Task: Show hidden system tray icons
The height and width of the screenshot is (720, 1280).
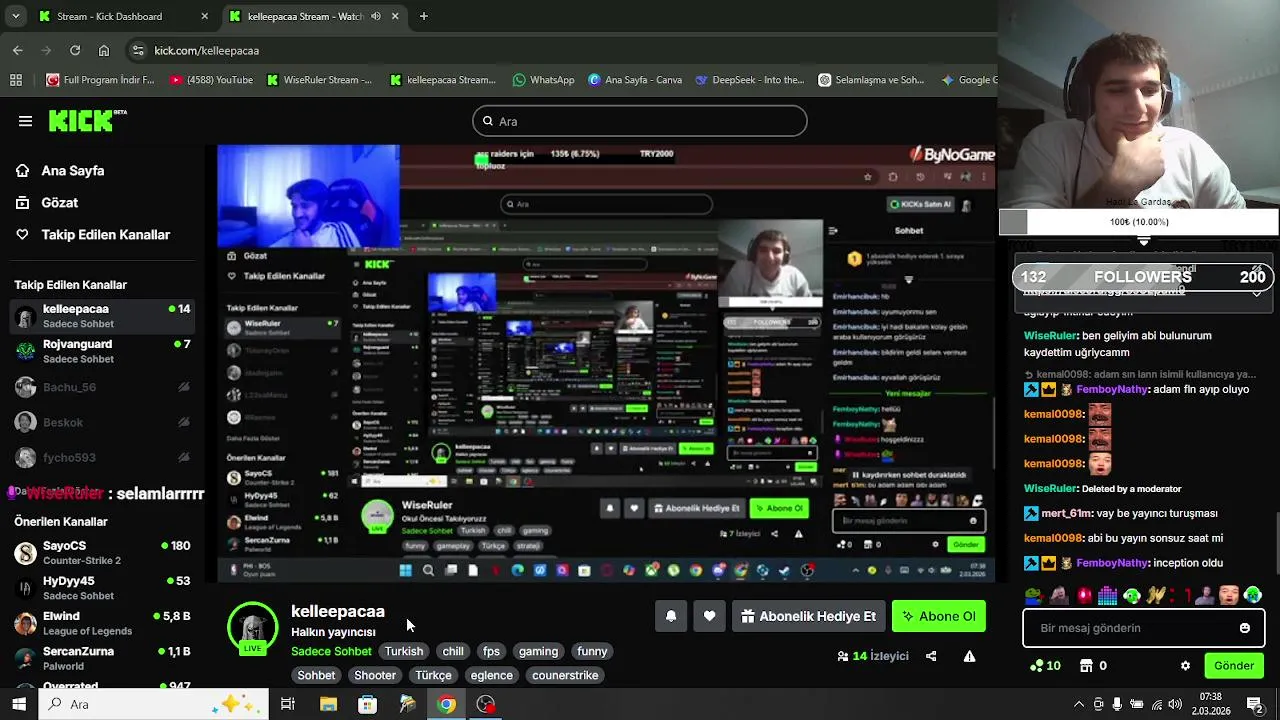Action: (x=1078, y=704)
